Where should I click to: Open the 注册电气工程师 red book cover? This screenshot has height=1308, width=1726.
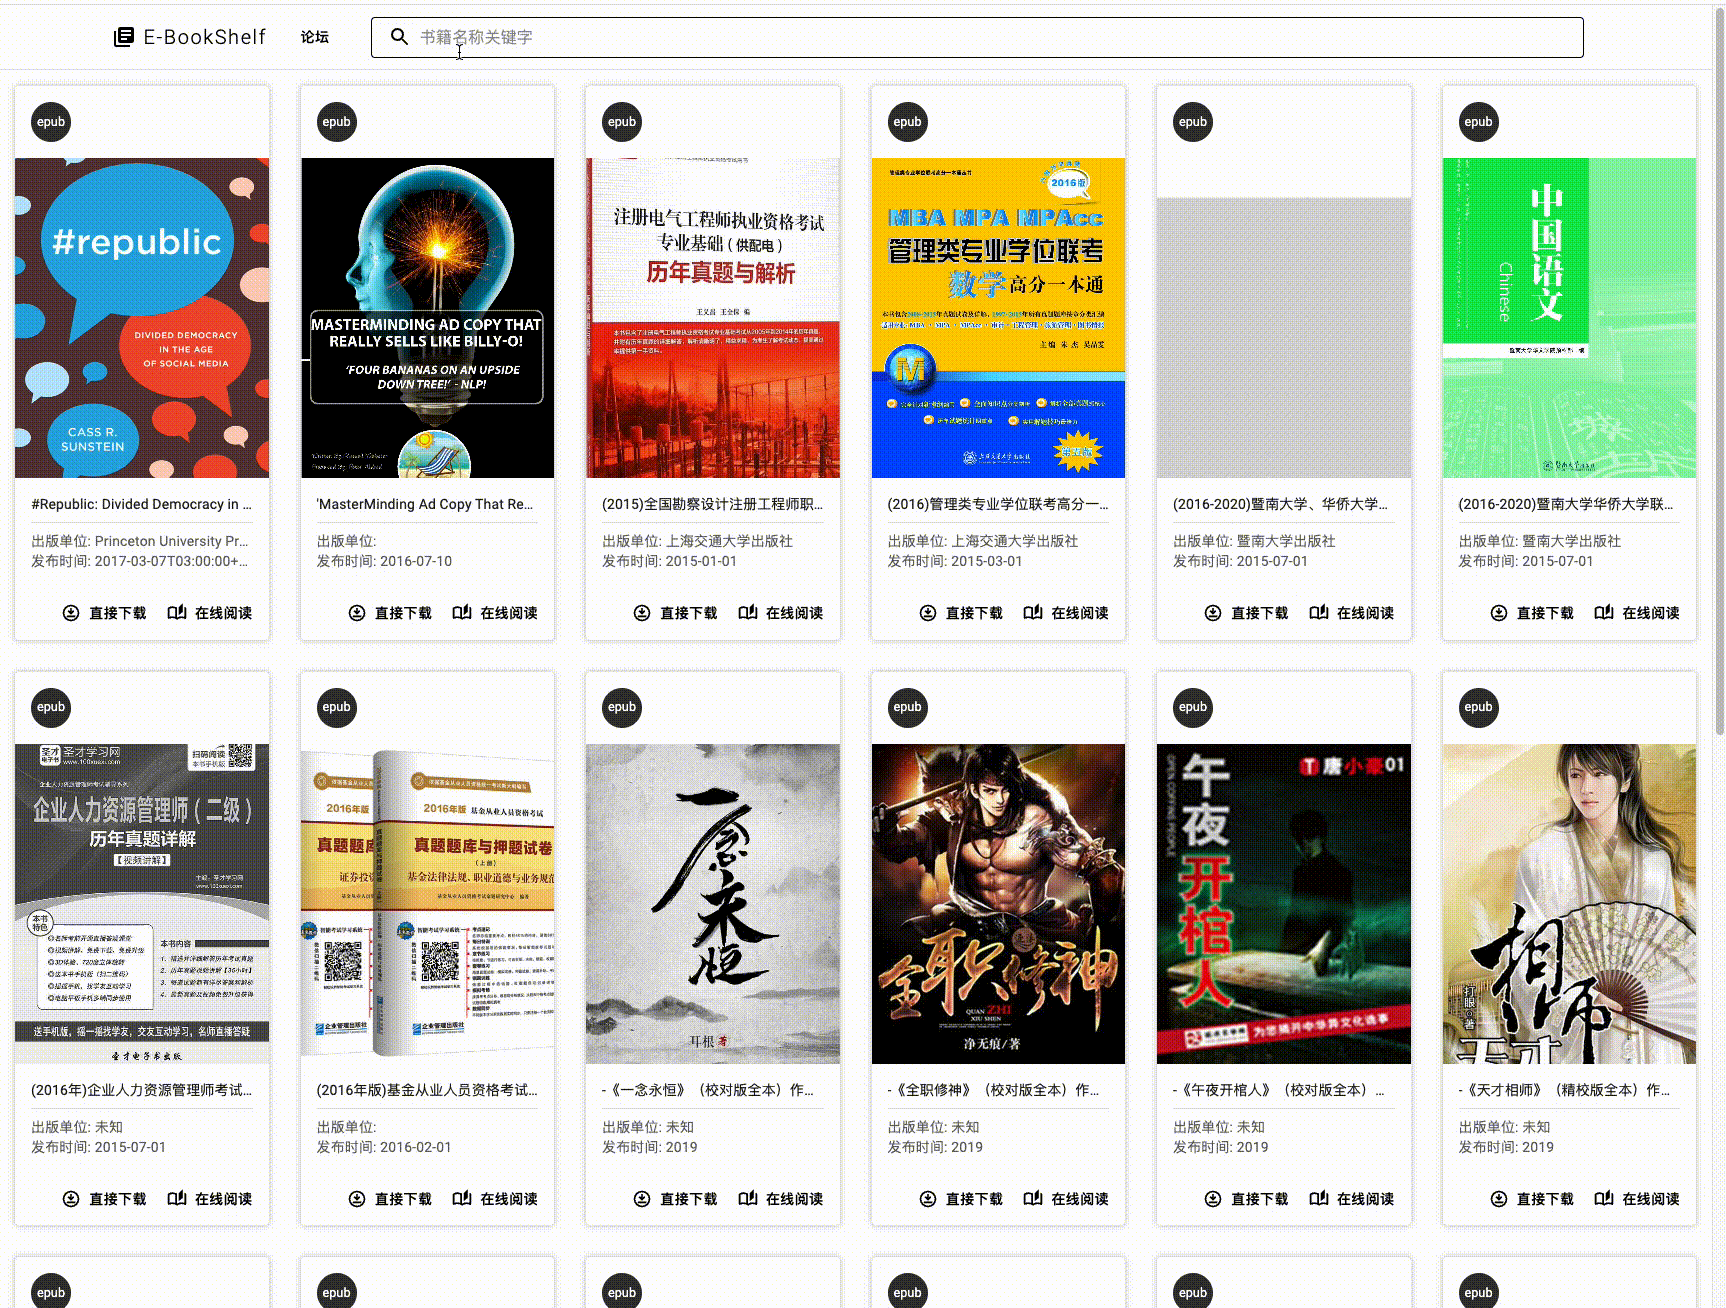[713, 318]
